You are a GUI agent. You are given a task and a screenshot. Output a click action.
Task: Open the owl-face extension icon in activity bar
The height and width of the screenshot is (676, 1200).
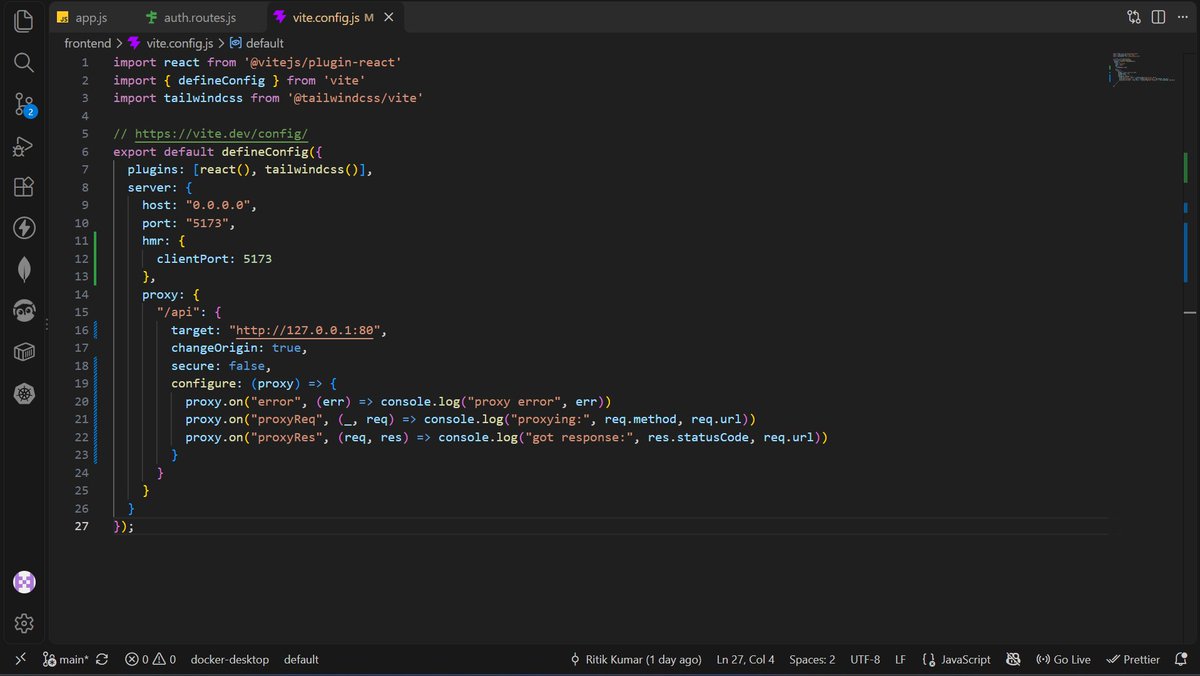click(x=24, y=311)
